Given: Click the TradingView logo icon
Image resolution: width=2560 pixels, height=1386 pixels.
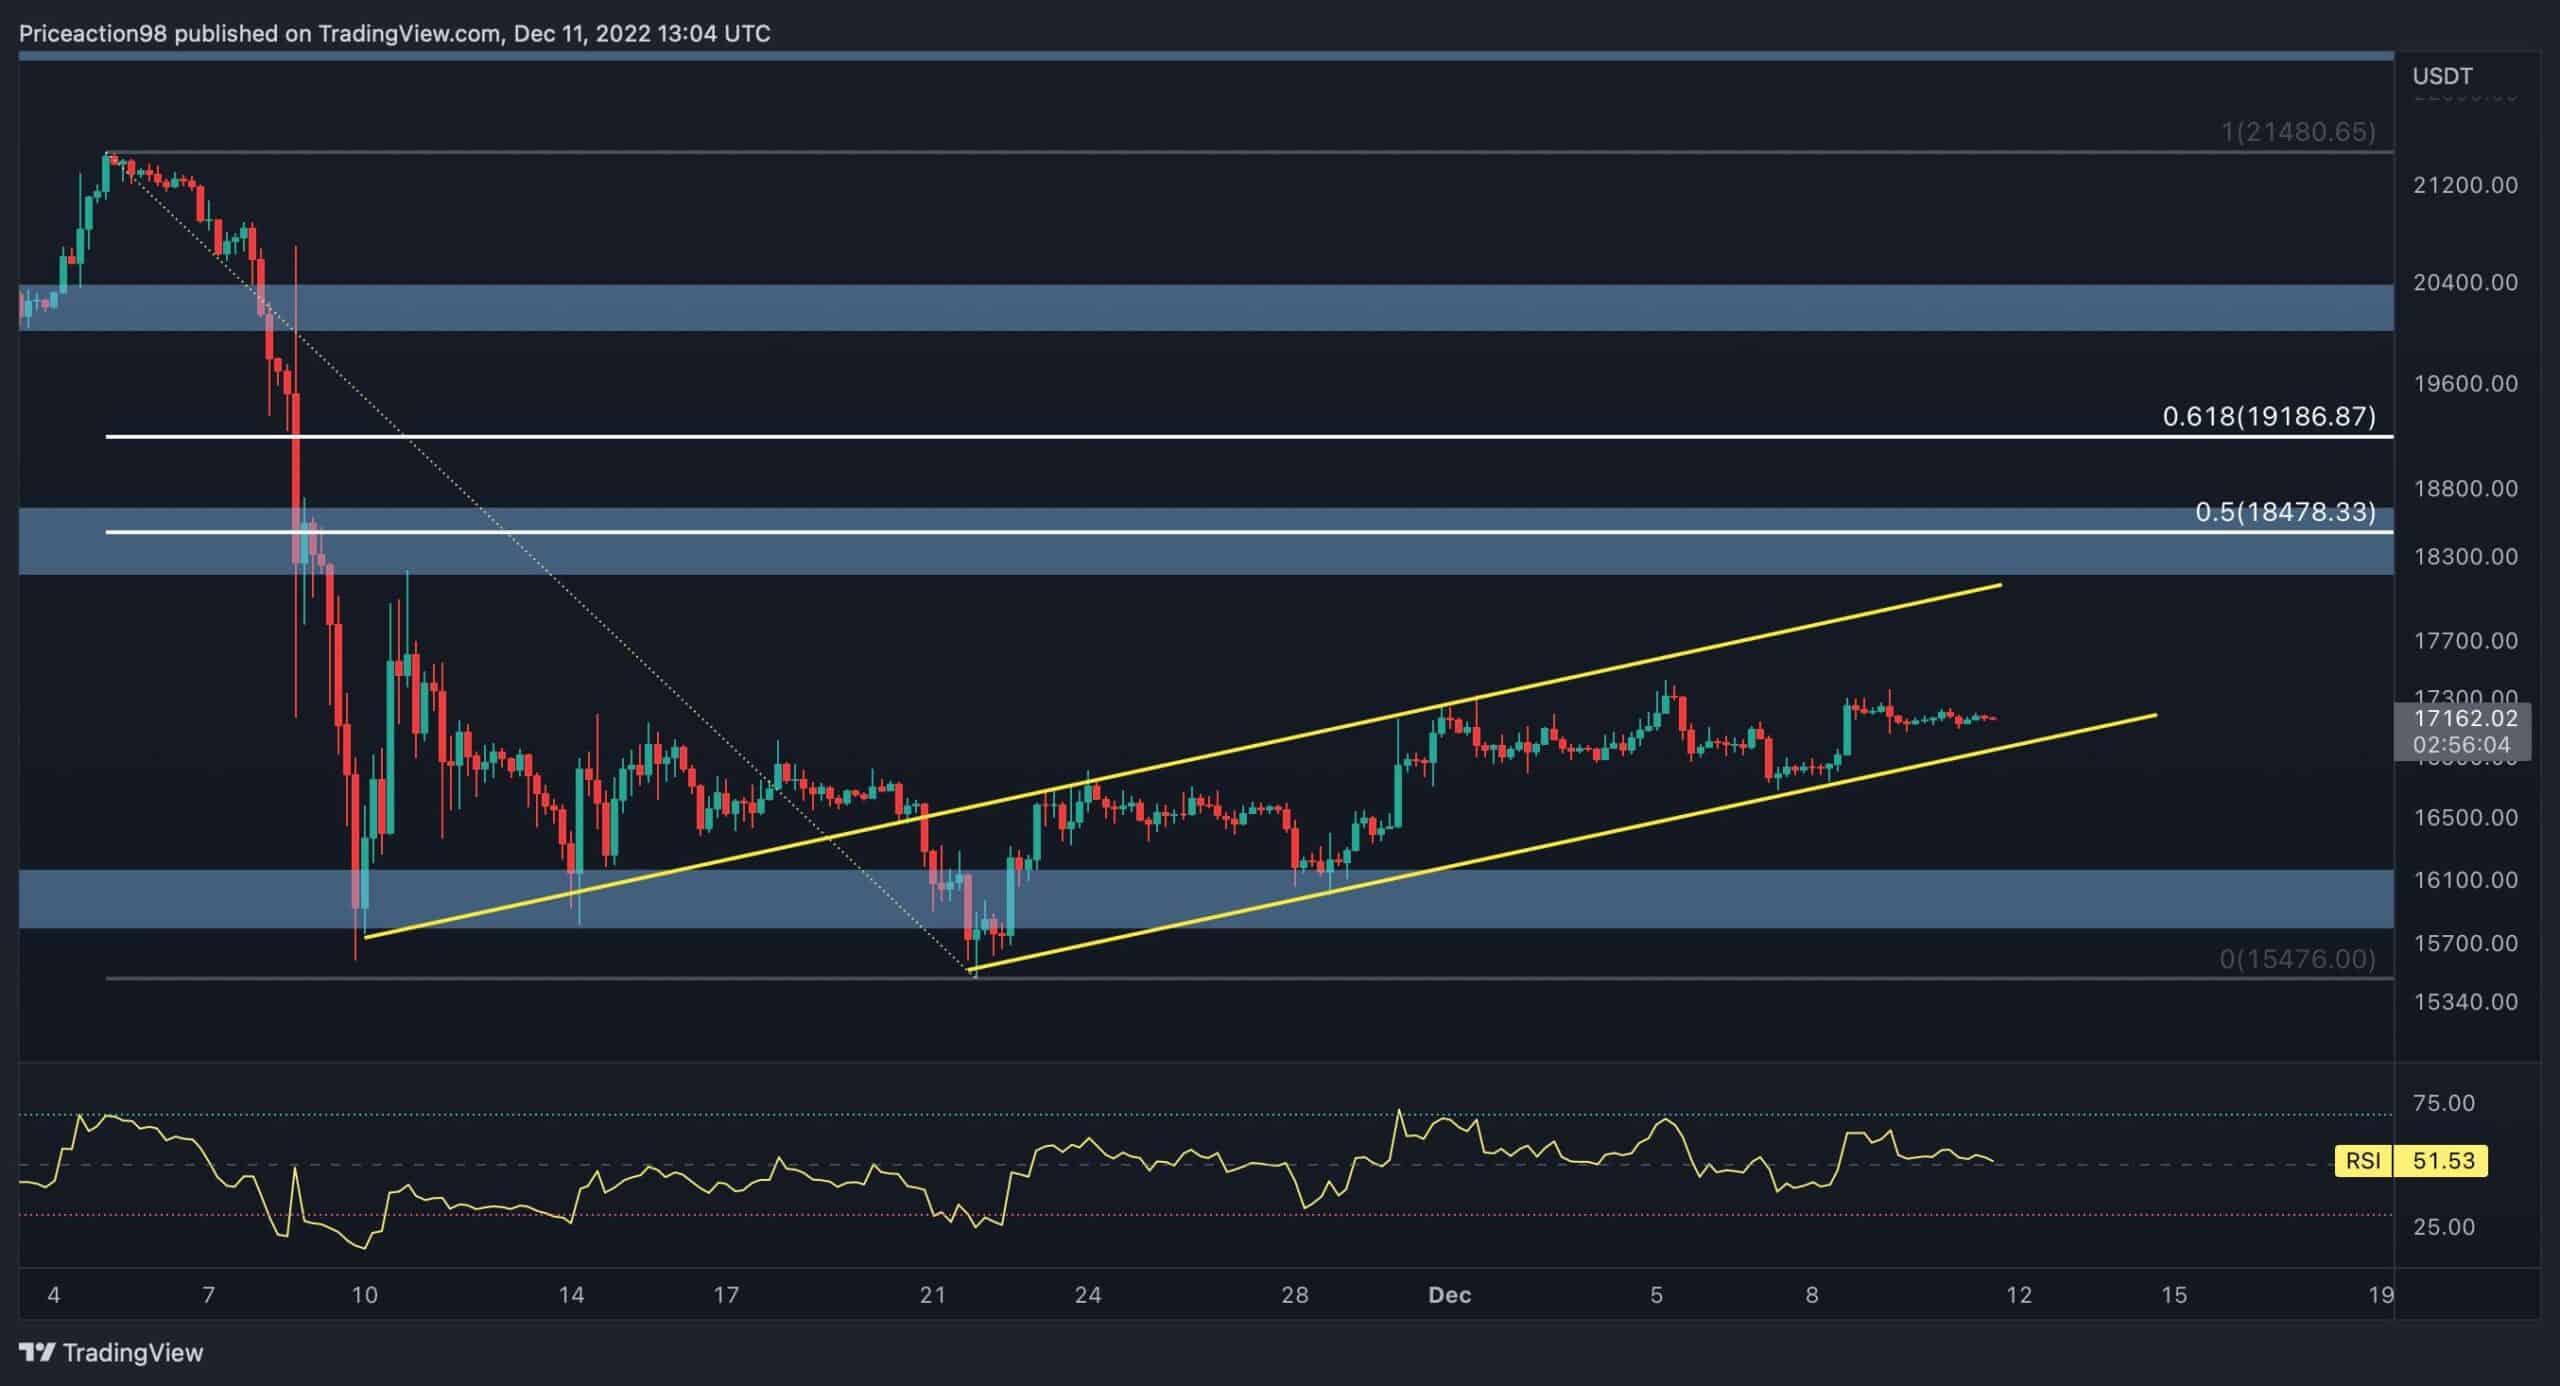Looking at the screenshot, I should tap(37, 1353).
